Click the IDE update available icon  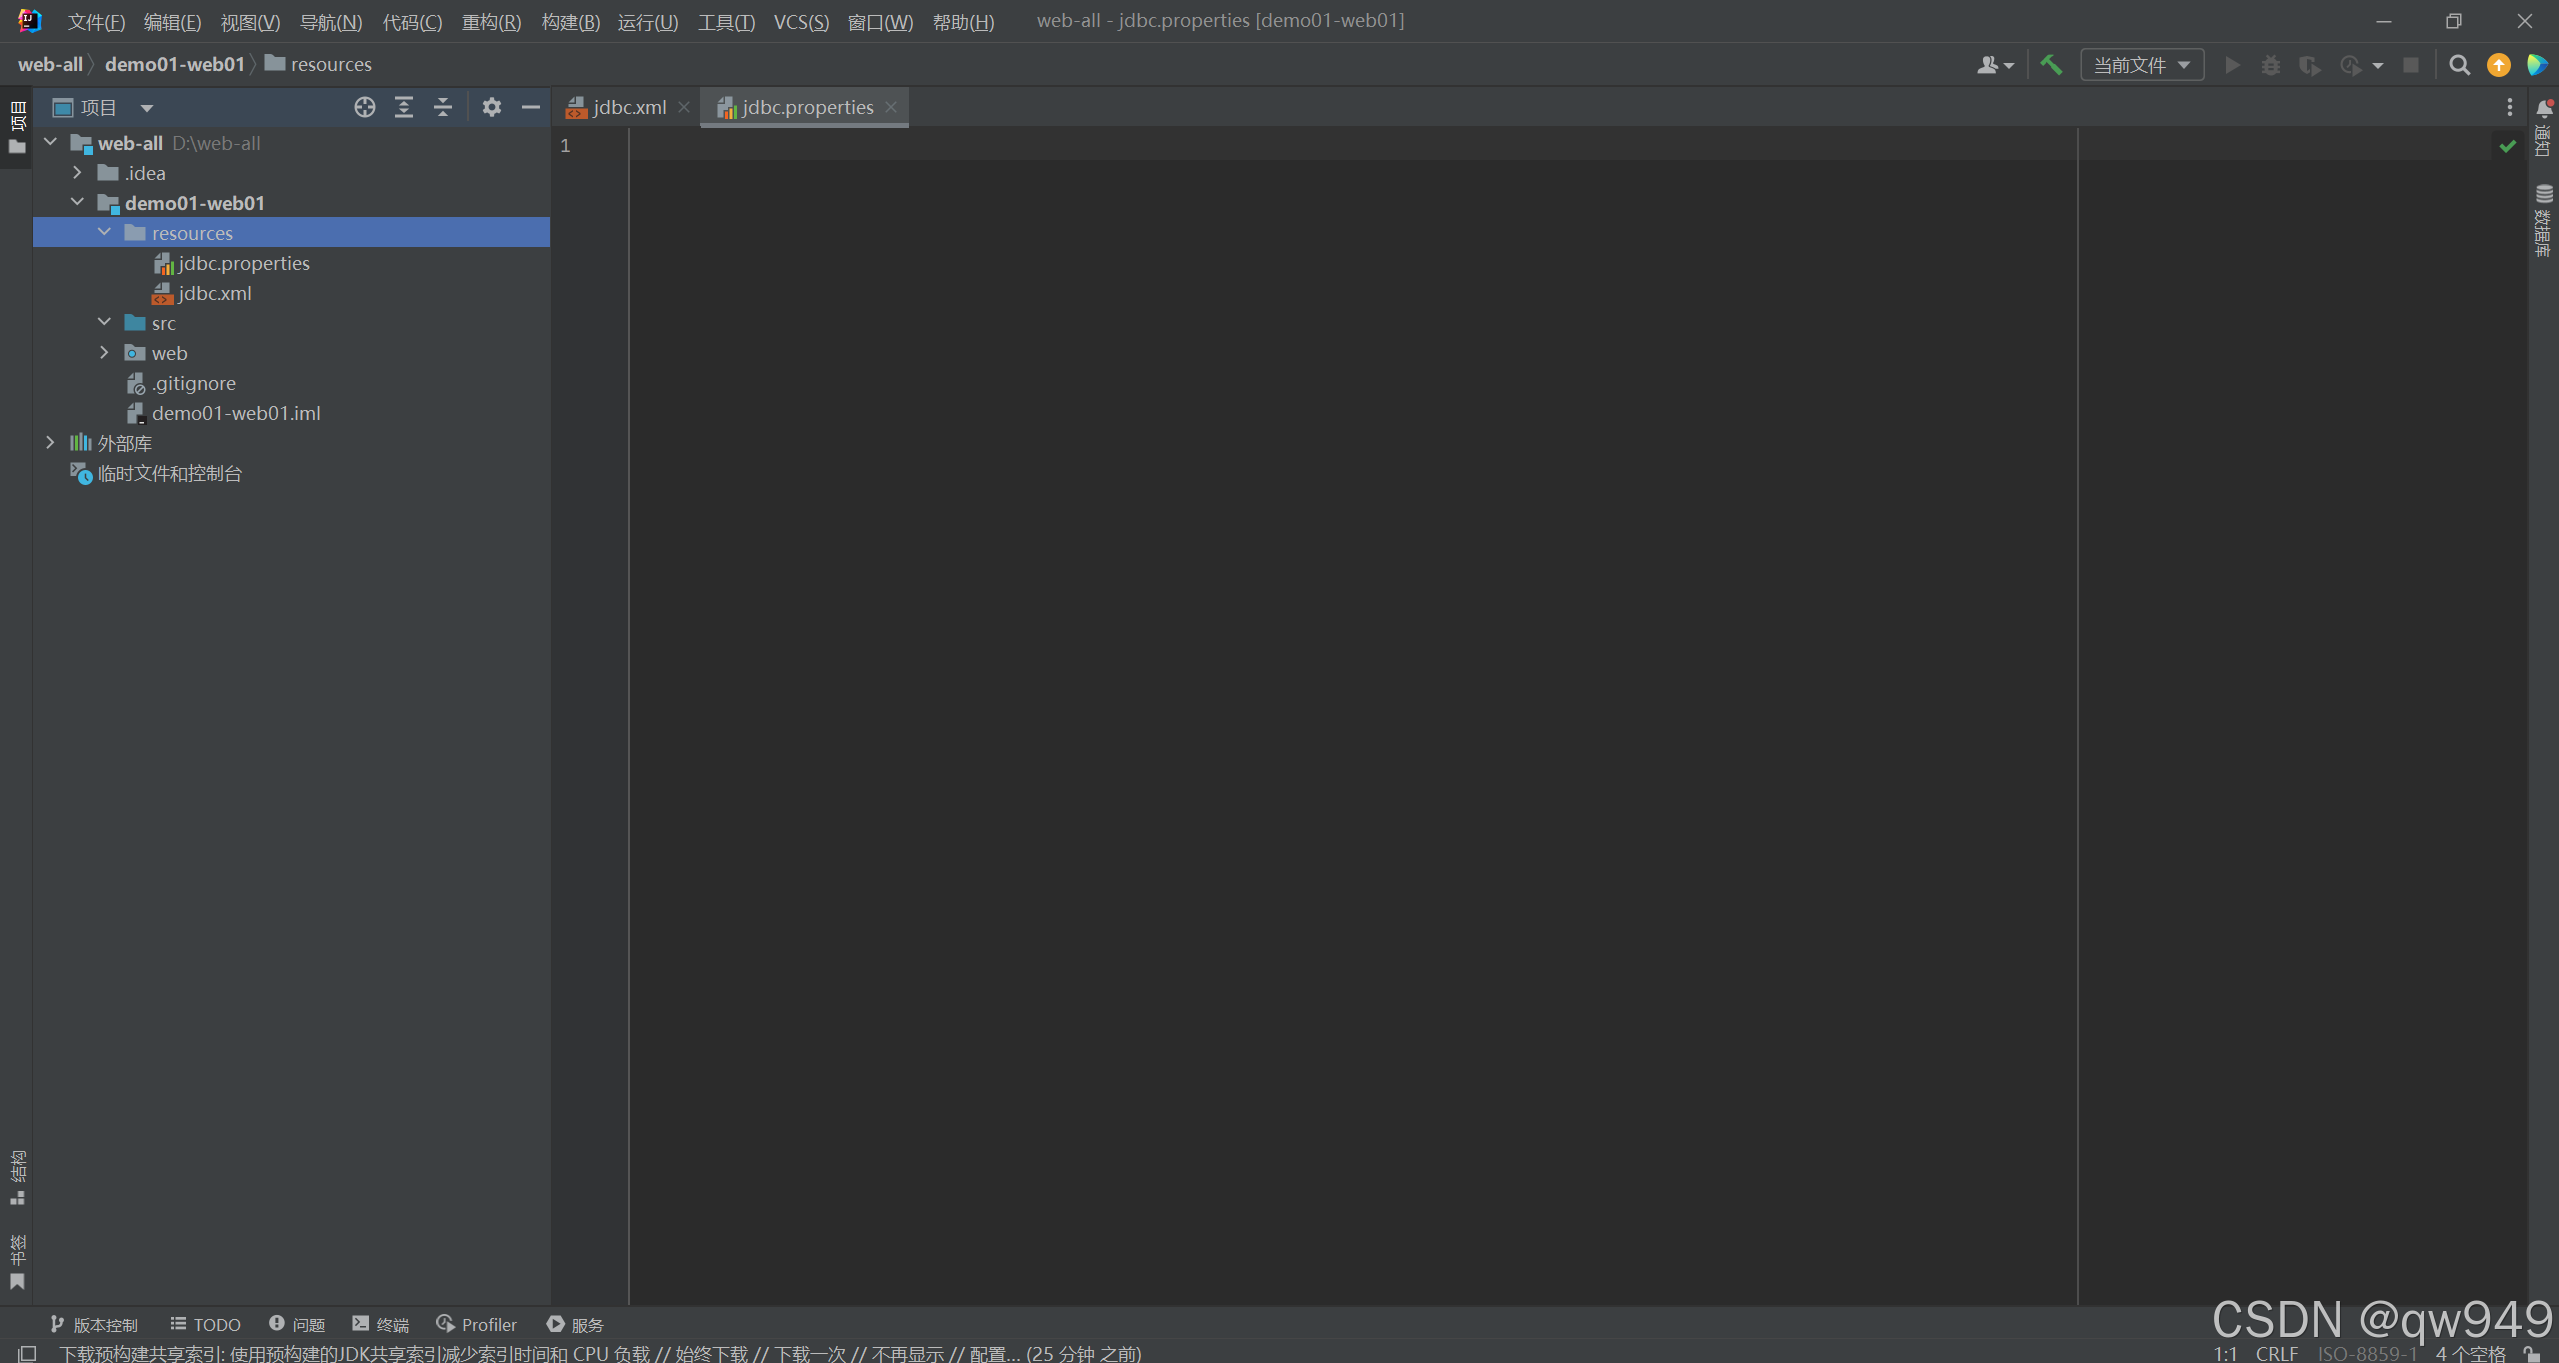pos(2498,65)
